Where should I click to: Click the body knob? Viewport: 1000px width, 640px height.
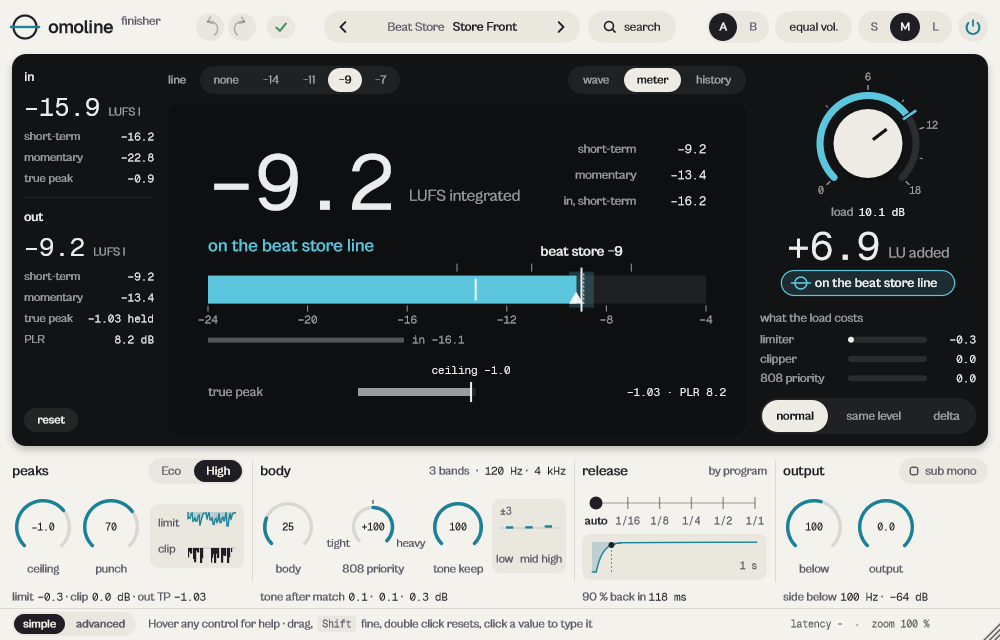[x=288, y=527]
